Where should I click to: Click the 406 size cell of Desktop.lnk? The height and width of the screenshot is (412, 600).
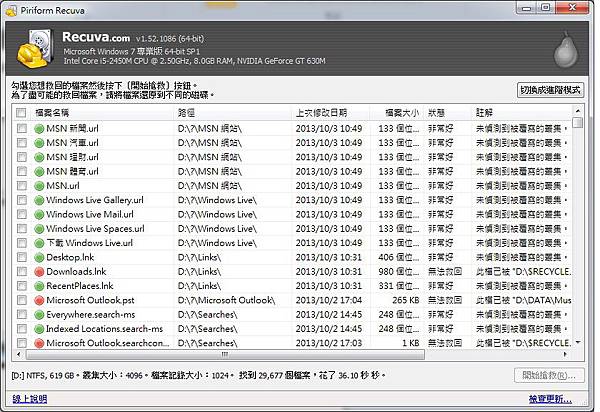pos(399,257)
